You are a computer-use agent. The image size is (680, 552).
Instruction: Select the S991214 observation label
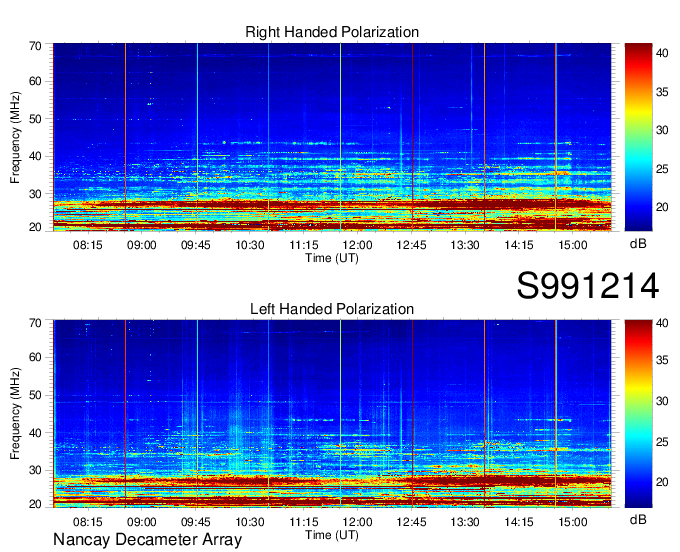[588, 286]
